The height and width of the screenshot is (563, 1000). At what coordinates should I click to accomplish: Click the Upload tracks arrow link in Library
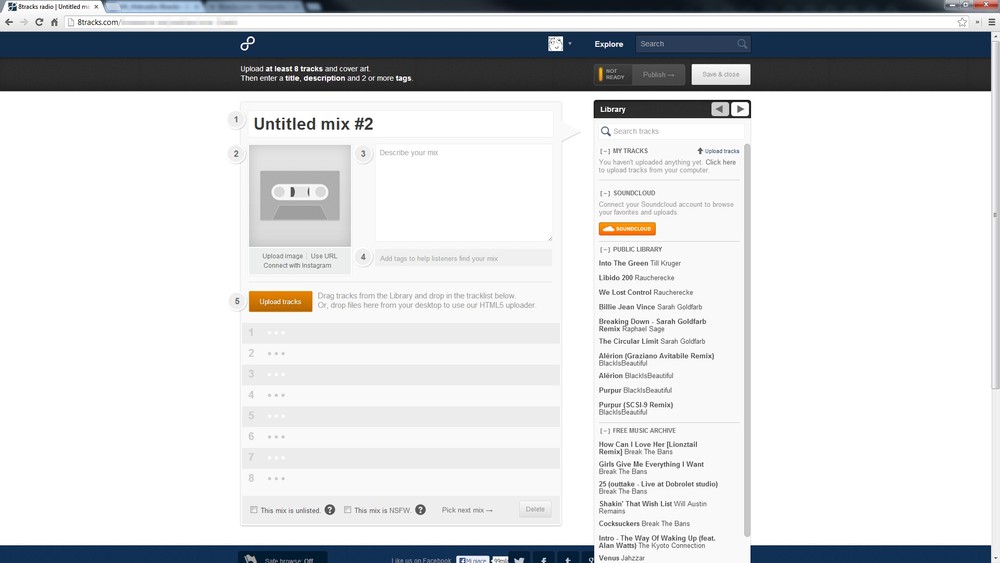(x=718, y=151)
